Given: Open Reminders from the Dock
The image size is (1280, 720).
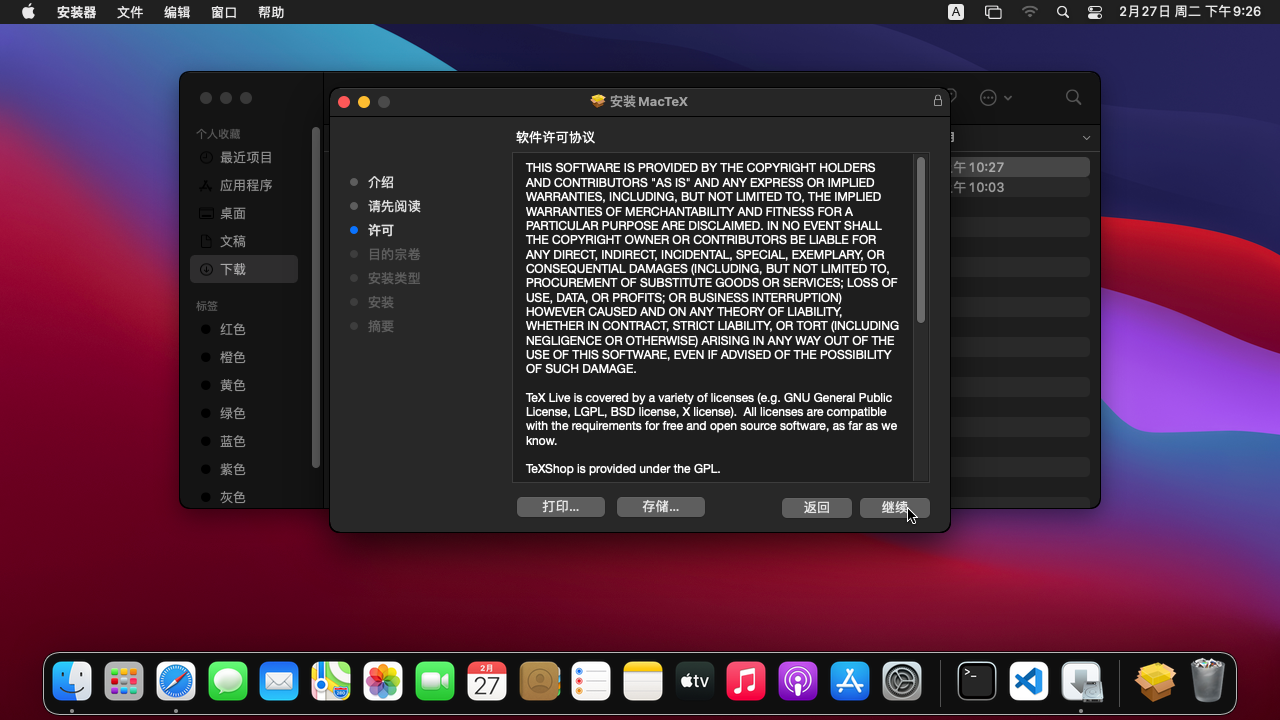Looking at the screenshot, I should (x=591, y=681).
